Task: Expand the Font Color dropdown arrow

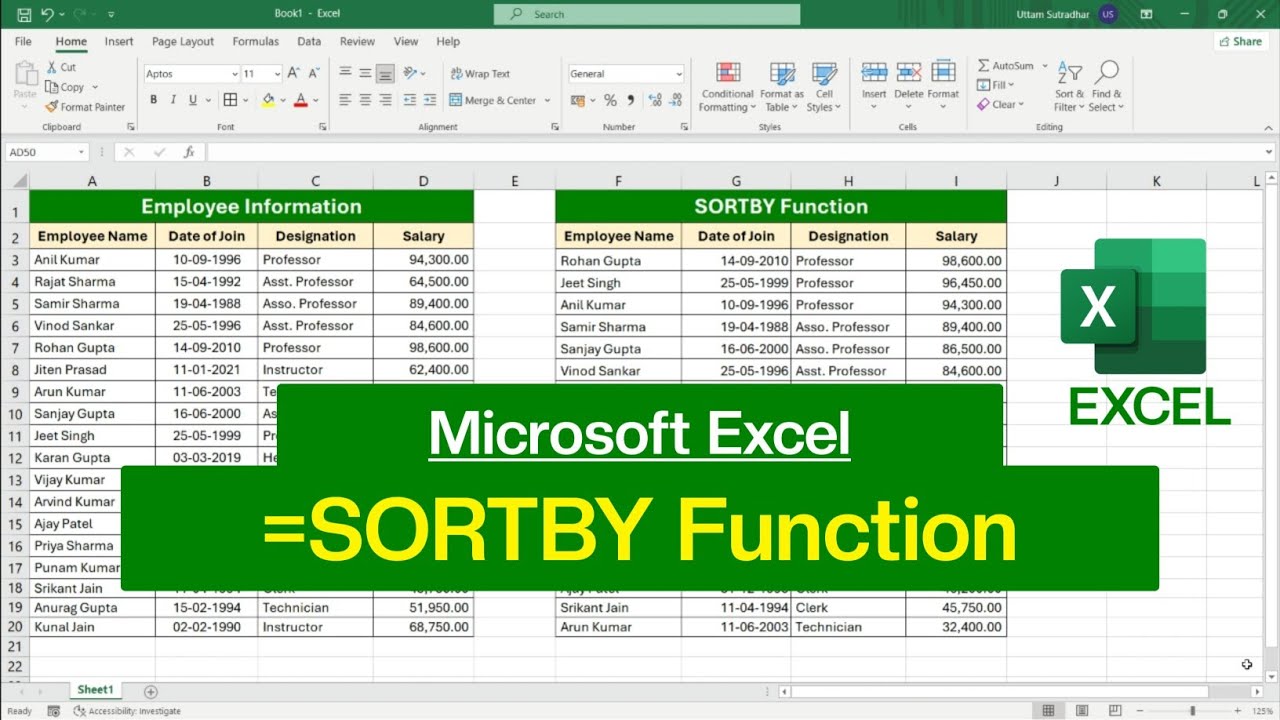Action: pos(316,100)
